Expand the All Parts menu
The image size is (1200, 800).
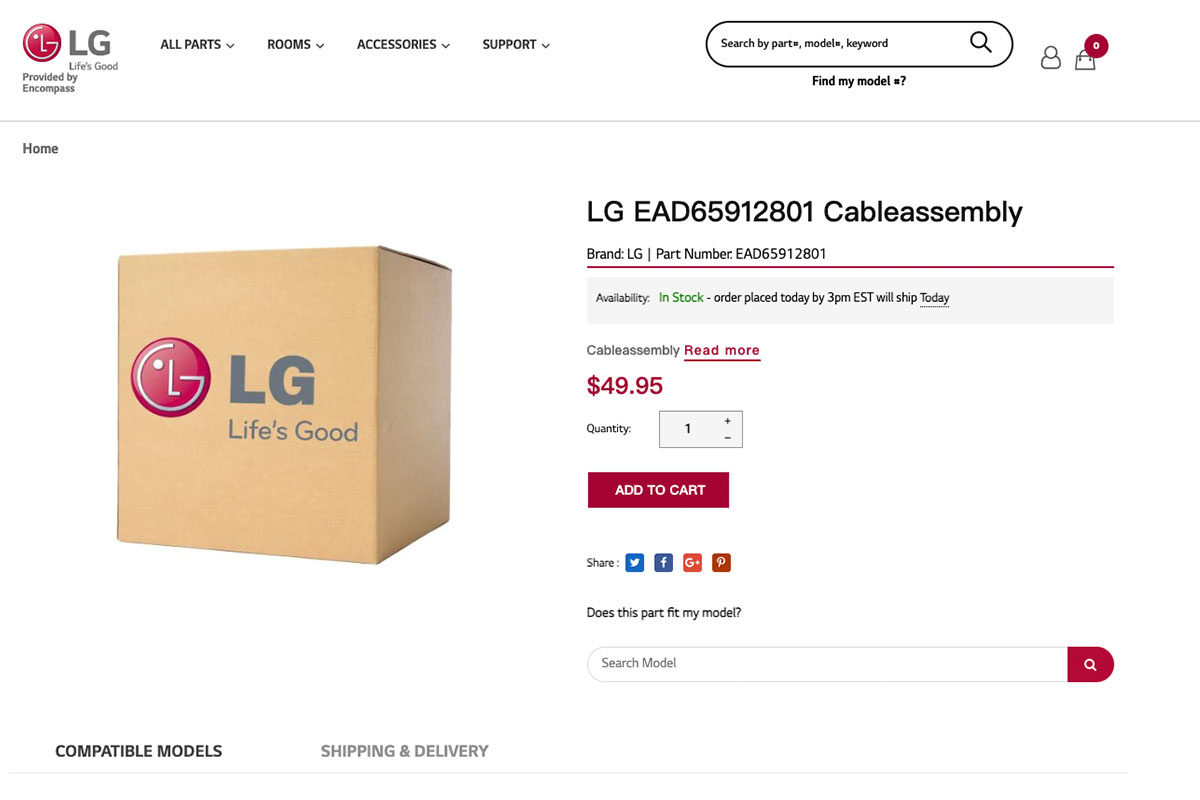[x=197, y=45]
